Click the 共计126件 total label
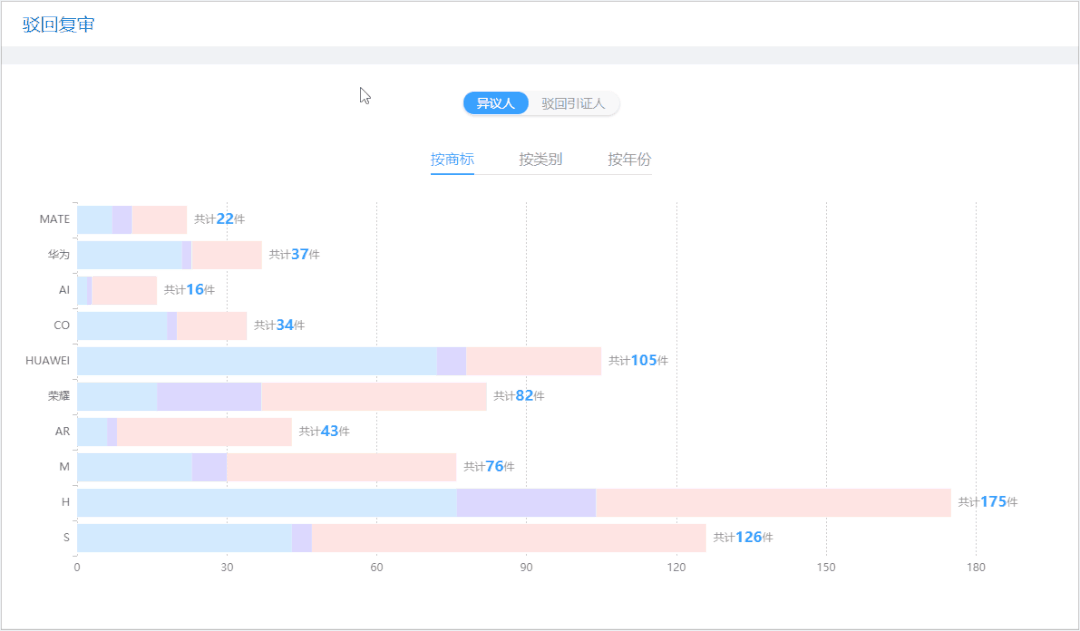 pos(743,537)
